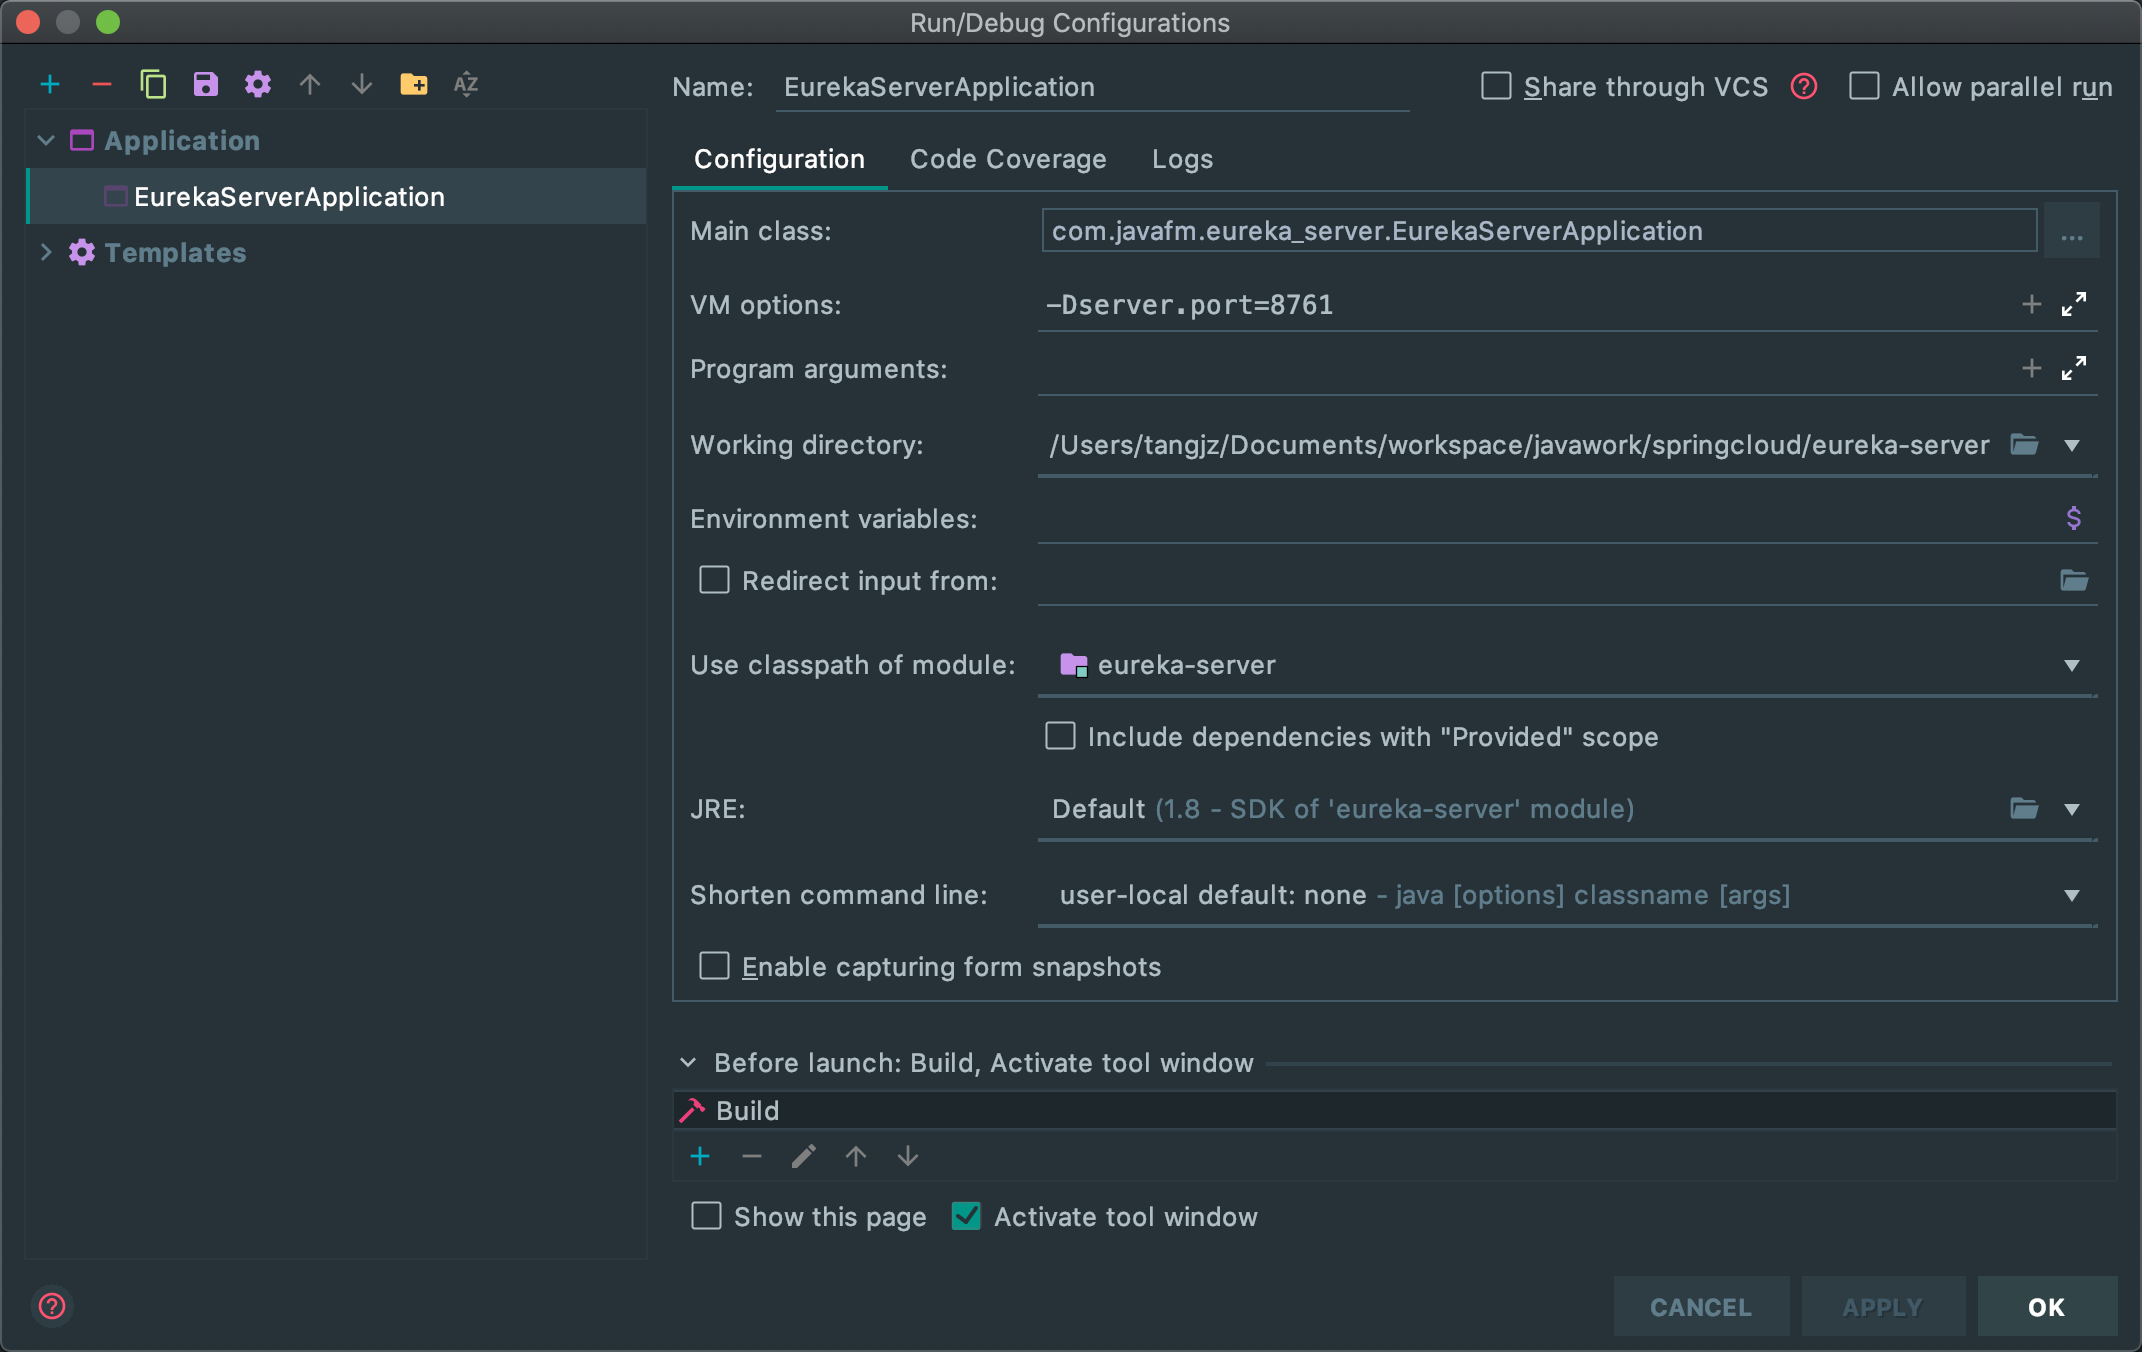Expand the Templates tree node
2142x1352 pixels.
pyautogui.click(x=45, y=253)
